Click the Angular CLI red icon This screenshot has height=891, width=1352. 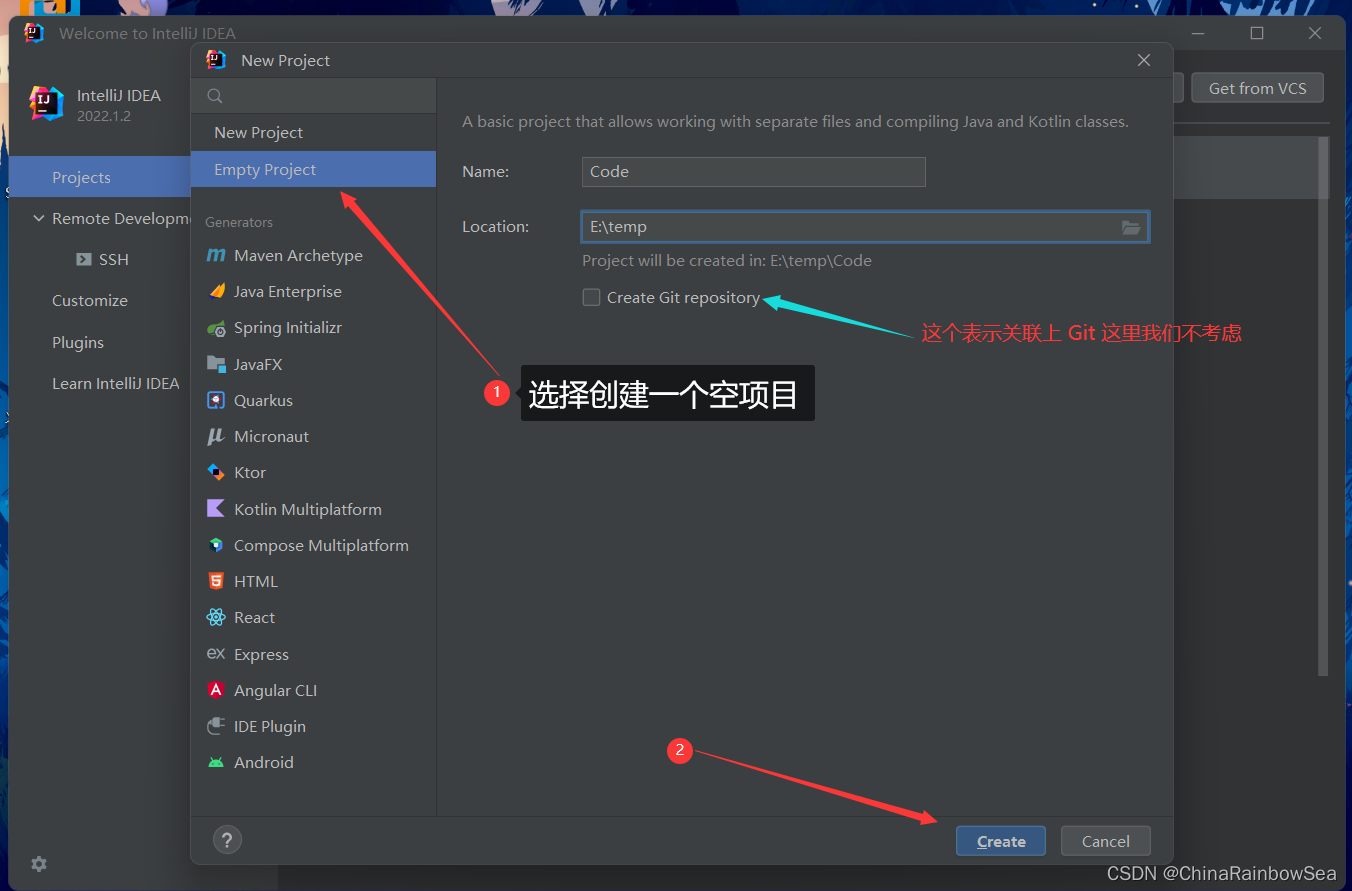pos(216,690)
